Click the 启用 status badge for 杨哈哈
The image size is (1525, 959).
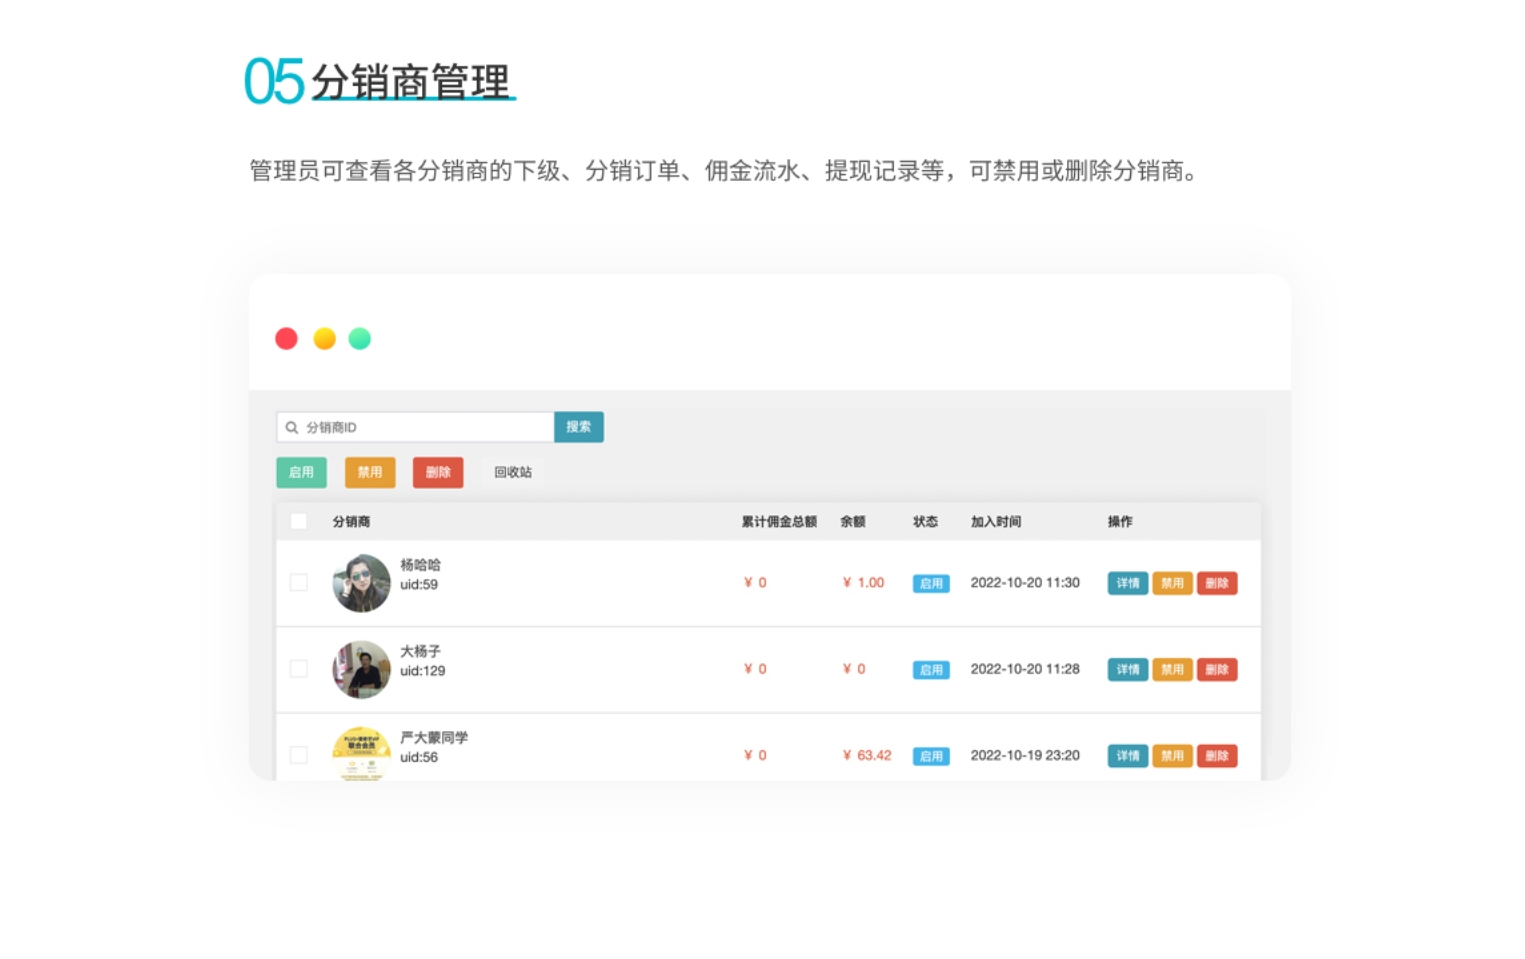[931, 583]
